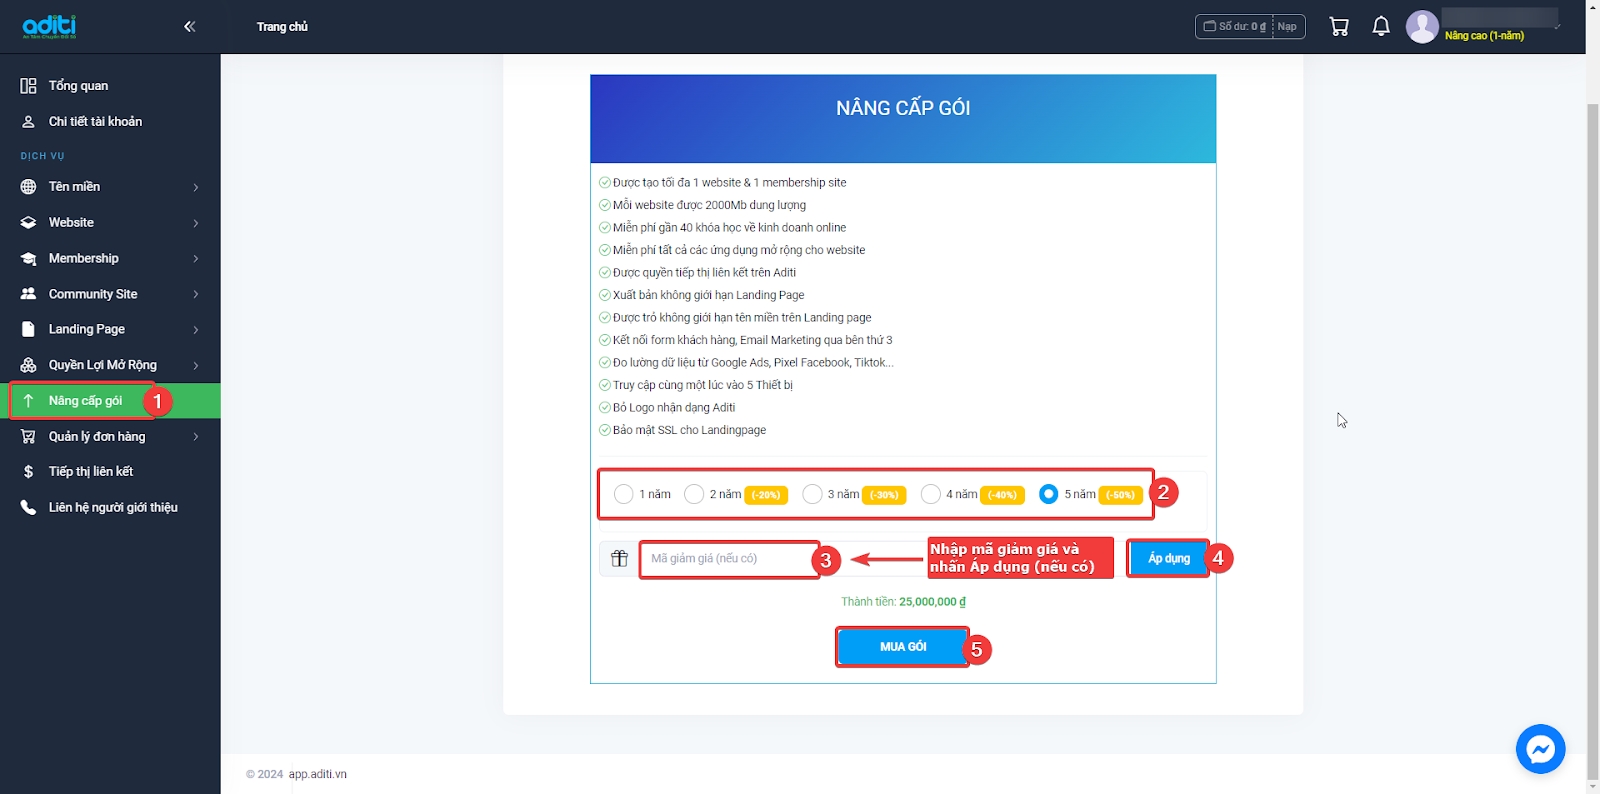Select the 1 năm radio option
The width and height of the screenshot is (1600, 794).
pyautogui.click(x=623, y=494)
